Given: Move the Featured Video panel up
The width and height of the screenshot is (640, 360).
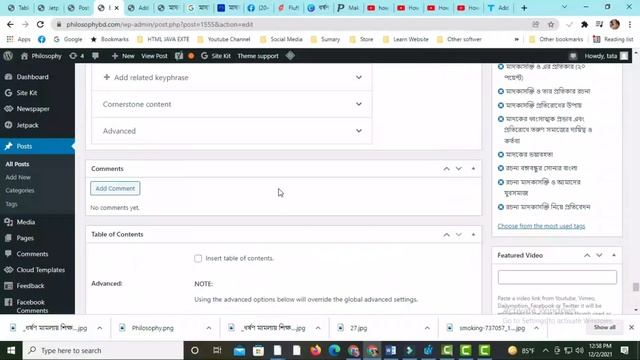Looking at the screenshot, I should pos(587,255).
